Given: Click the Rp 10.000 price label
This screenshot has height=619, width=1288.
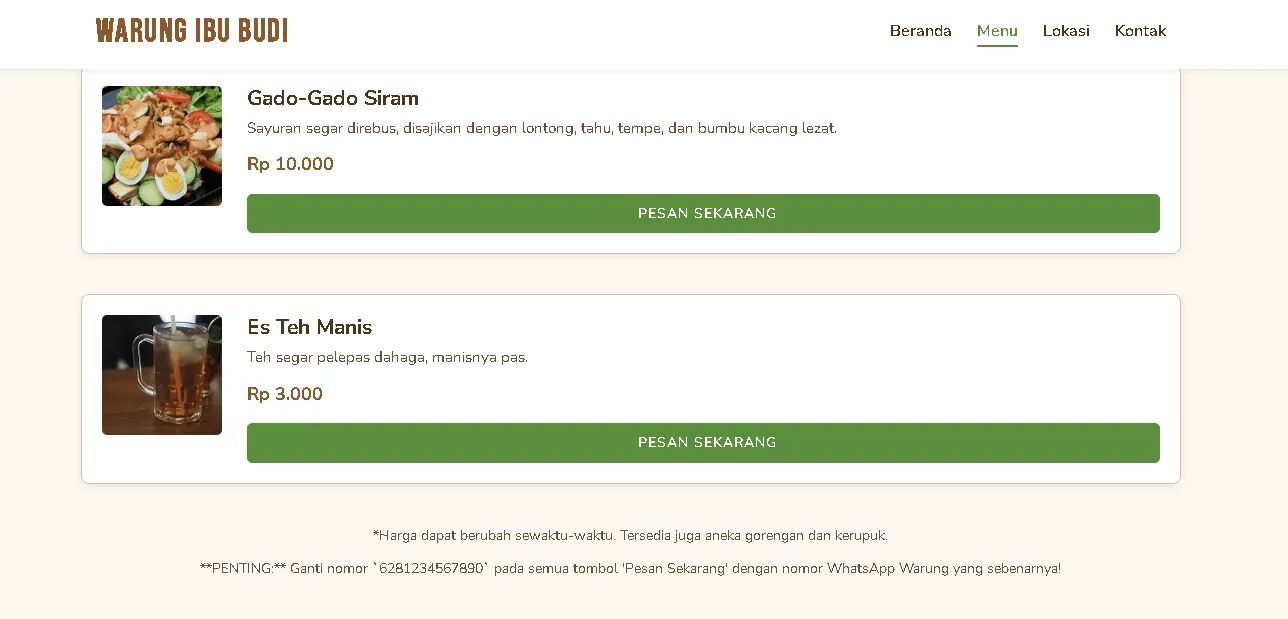Looking at the screenshot, I should coord(290,164).
